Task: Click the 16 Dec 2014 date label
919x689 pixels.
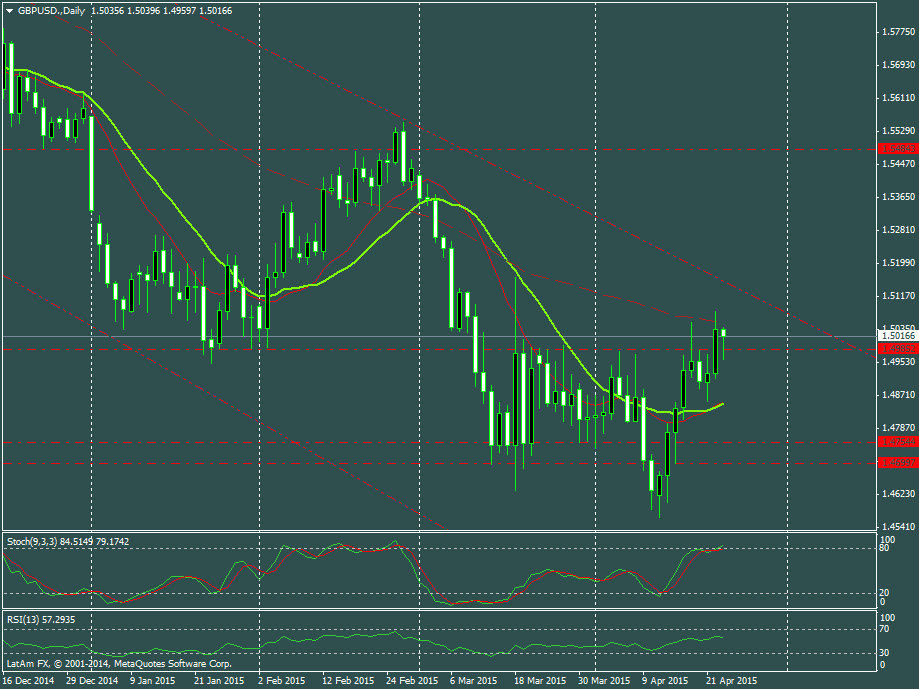Action: (x=29, y=680)
